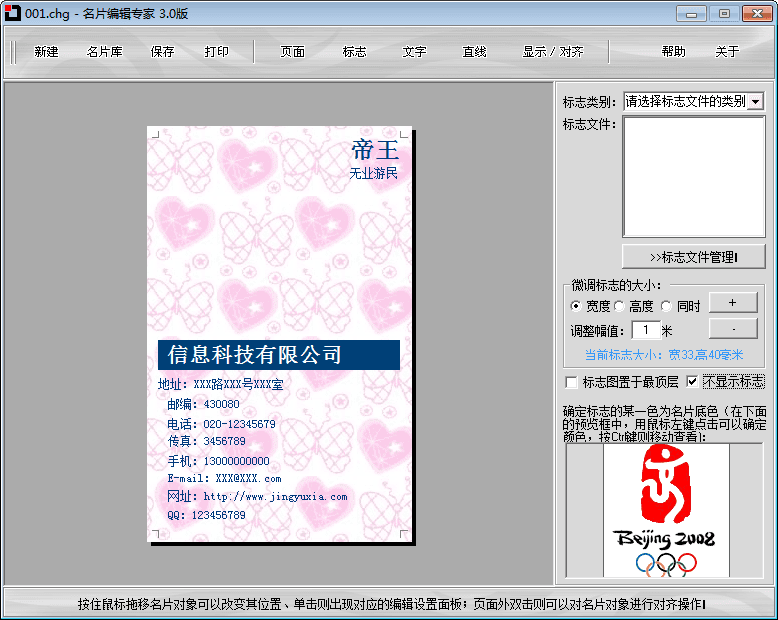
Task: Click 保存 to save the card
Action: (162, 52)
